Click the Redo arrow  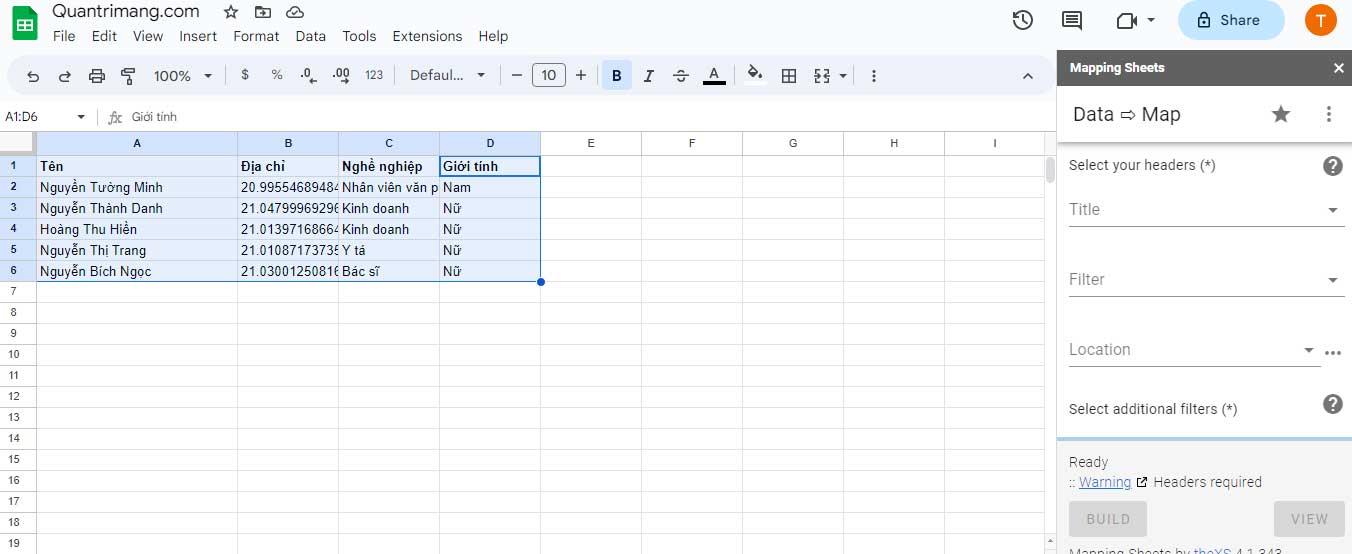[x=65, y=76]
